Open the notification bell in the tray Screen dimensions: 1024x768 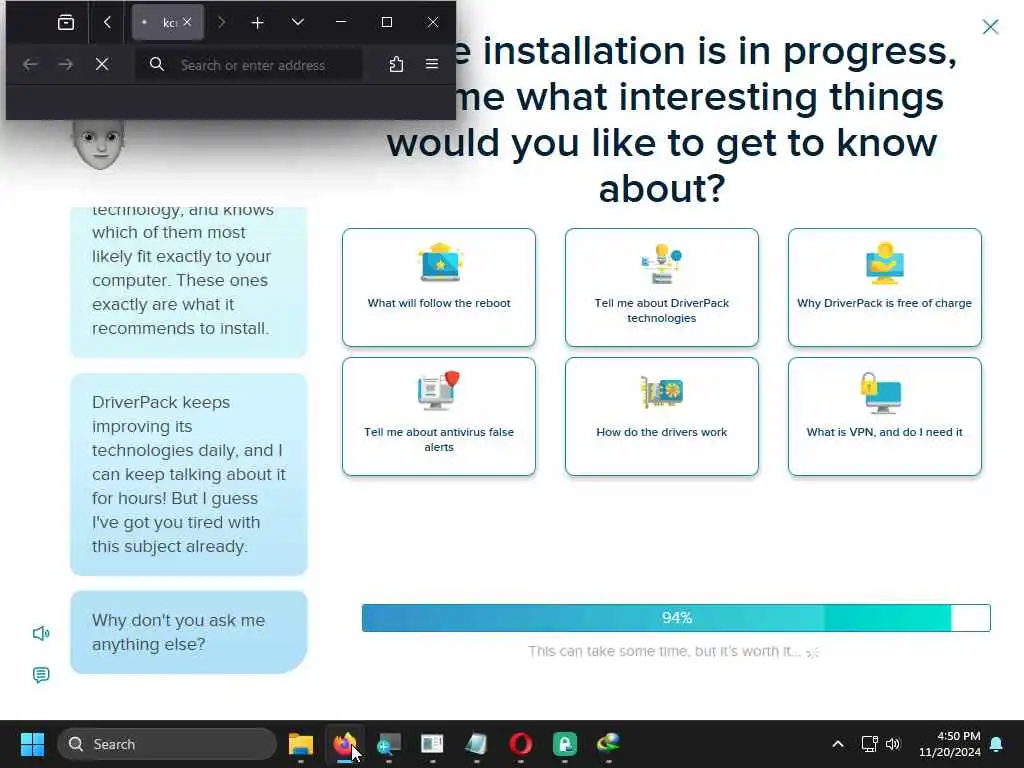click(997, 744)
